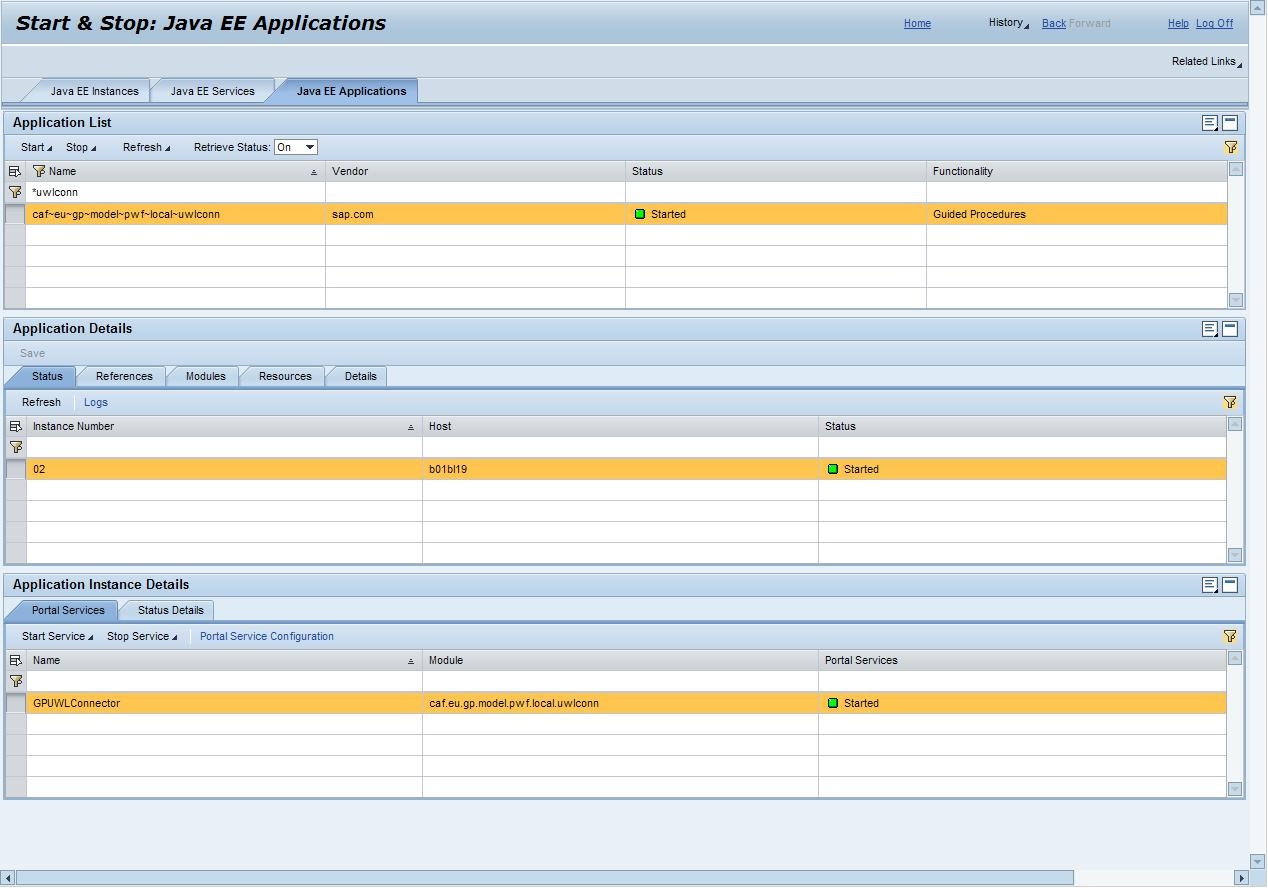Expand the History dropdown menu
This screenshot has height=888, width=1268.
[1008, 23]
